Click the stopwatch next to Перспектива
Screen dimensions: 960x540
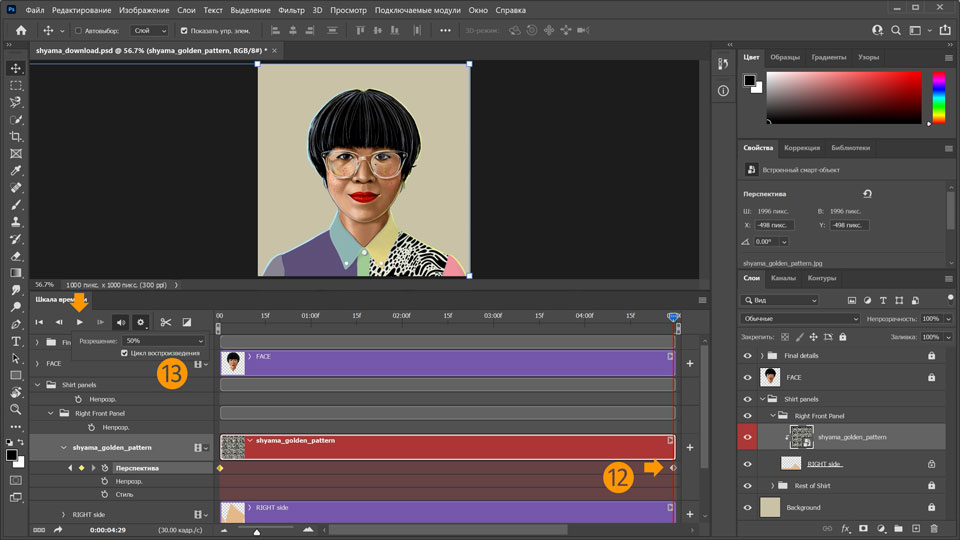click(x=104, y=467)
